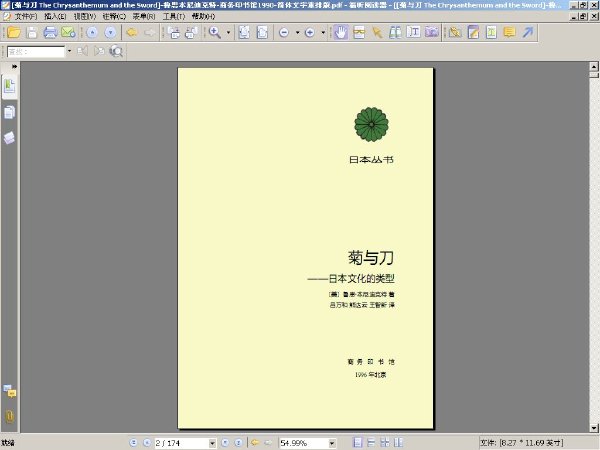Viewport: 600px width, 450px height.
Task: Open the Comments panel icon
Action: coord(10,391)
